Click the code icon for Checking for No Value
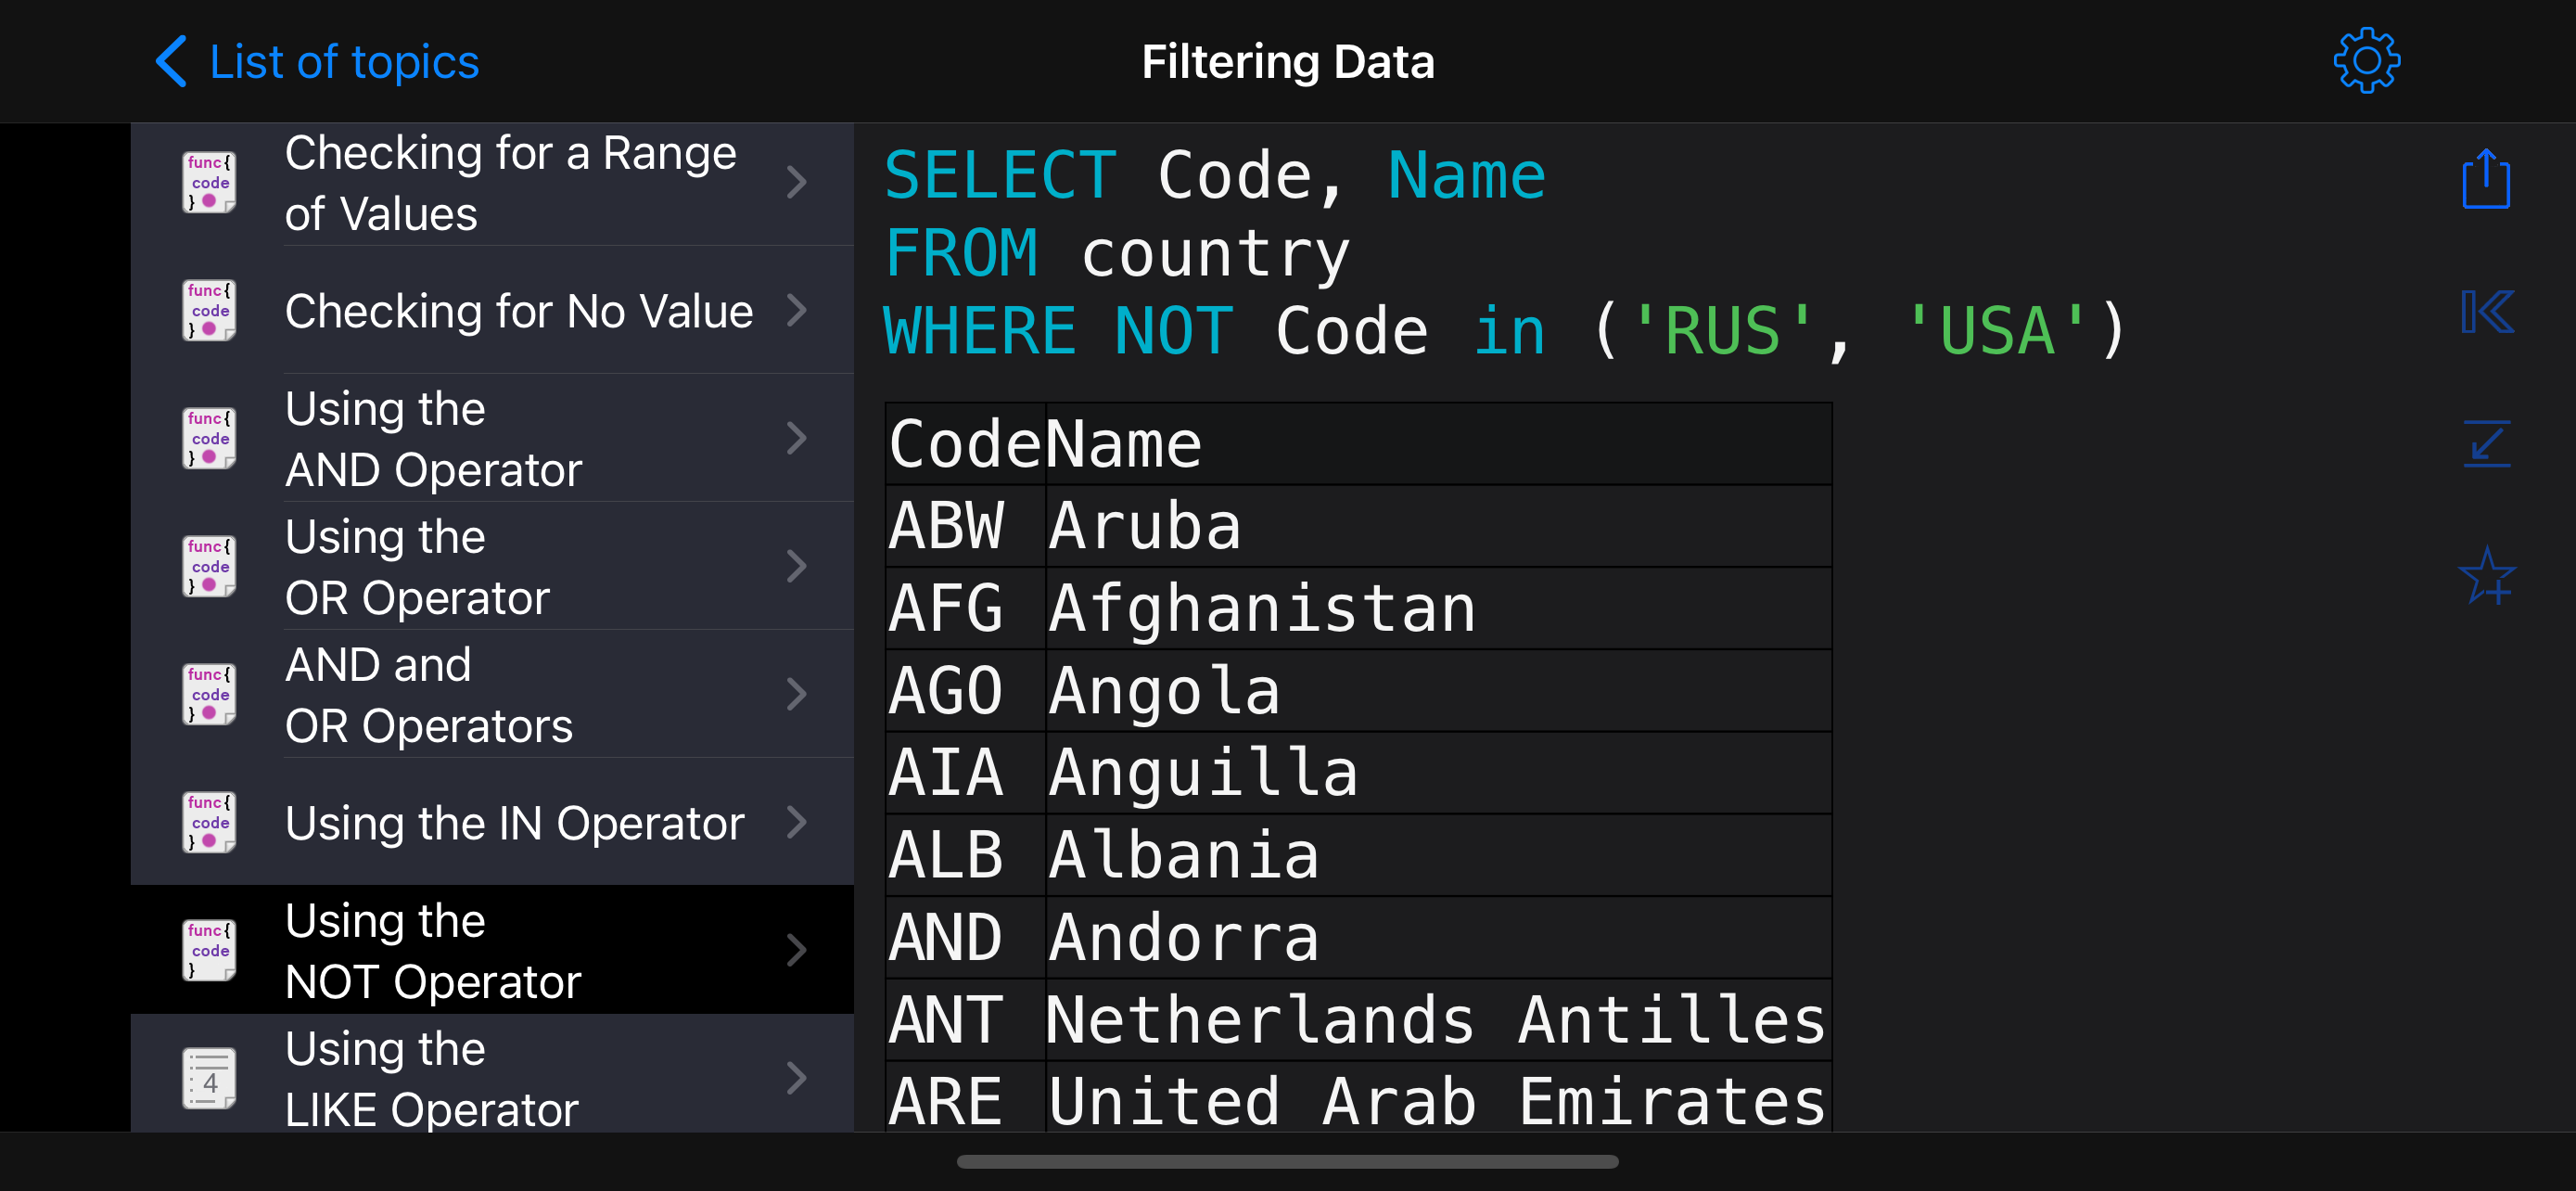The height and width of the screenshot is (1191, 2576). coord(209,311)
